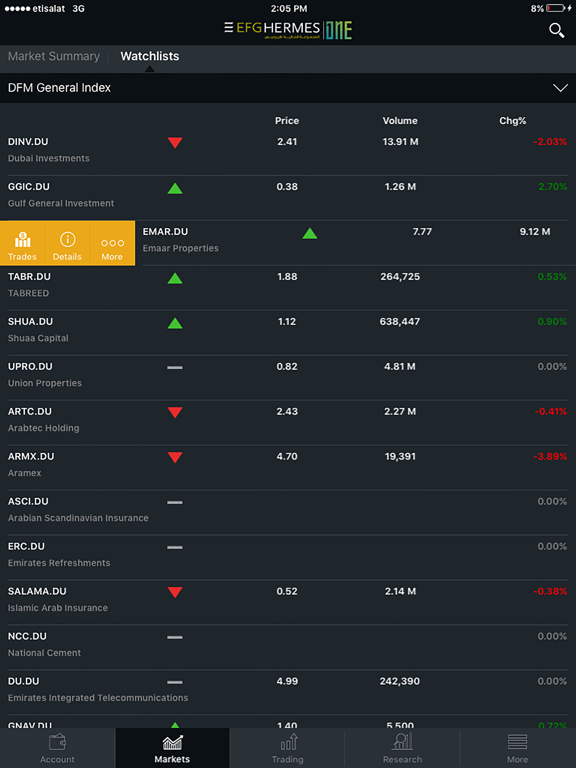576x768 pixels.
Task: Tap the 2.70% change for GGIC.DU
Action: 553,187
